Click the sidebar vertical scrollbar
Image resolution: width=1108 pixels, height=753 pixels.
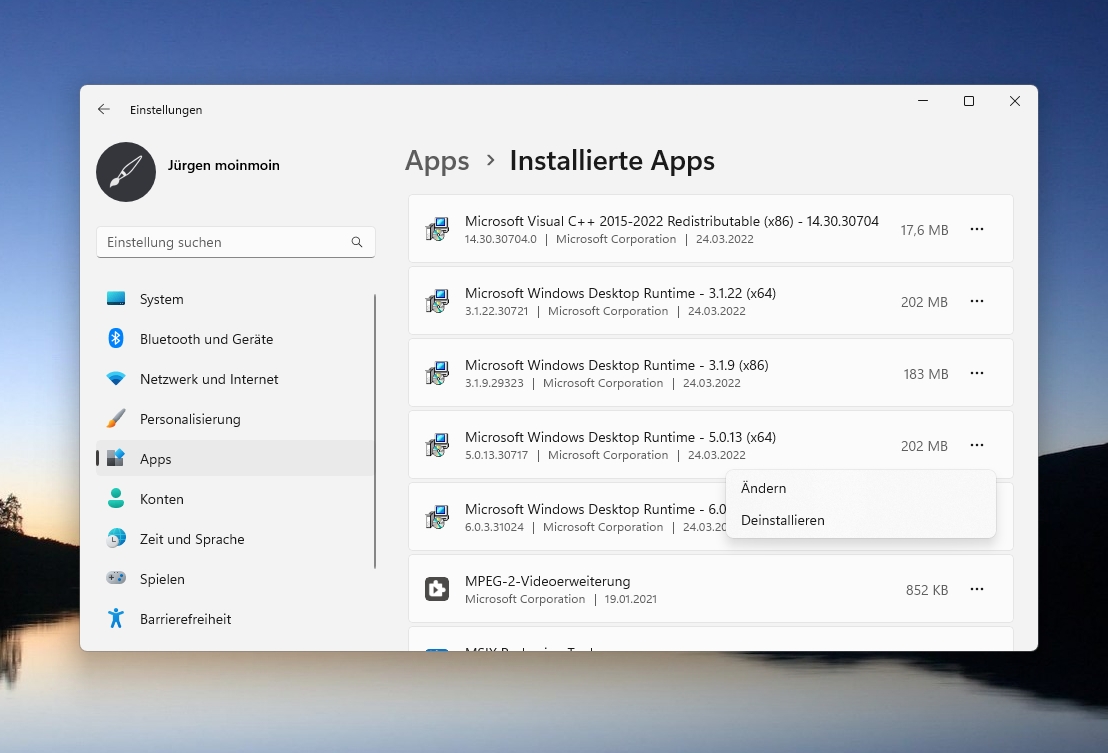375,431
